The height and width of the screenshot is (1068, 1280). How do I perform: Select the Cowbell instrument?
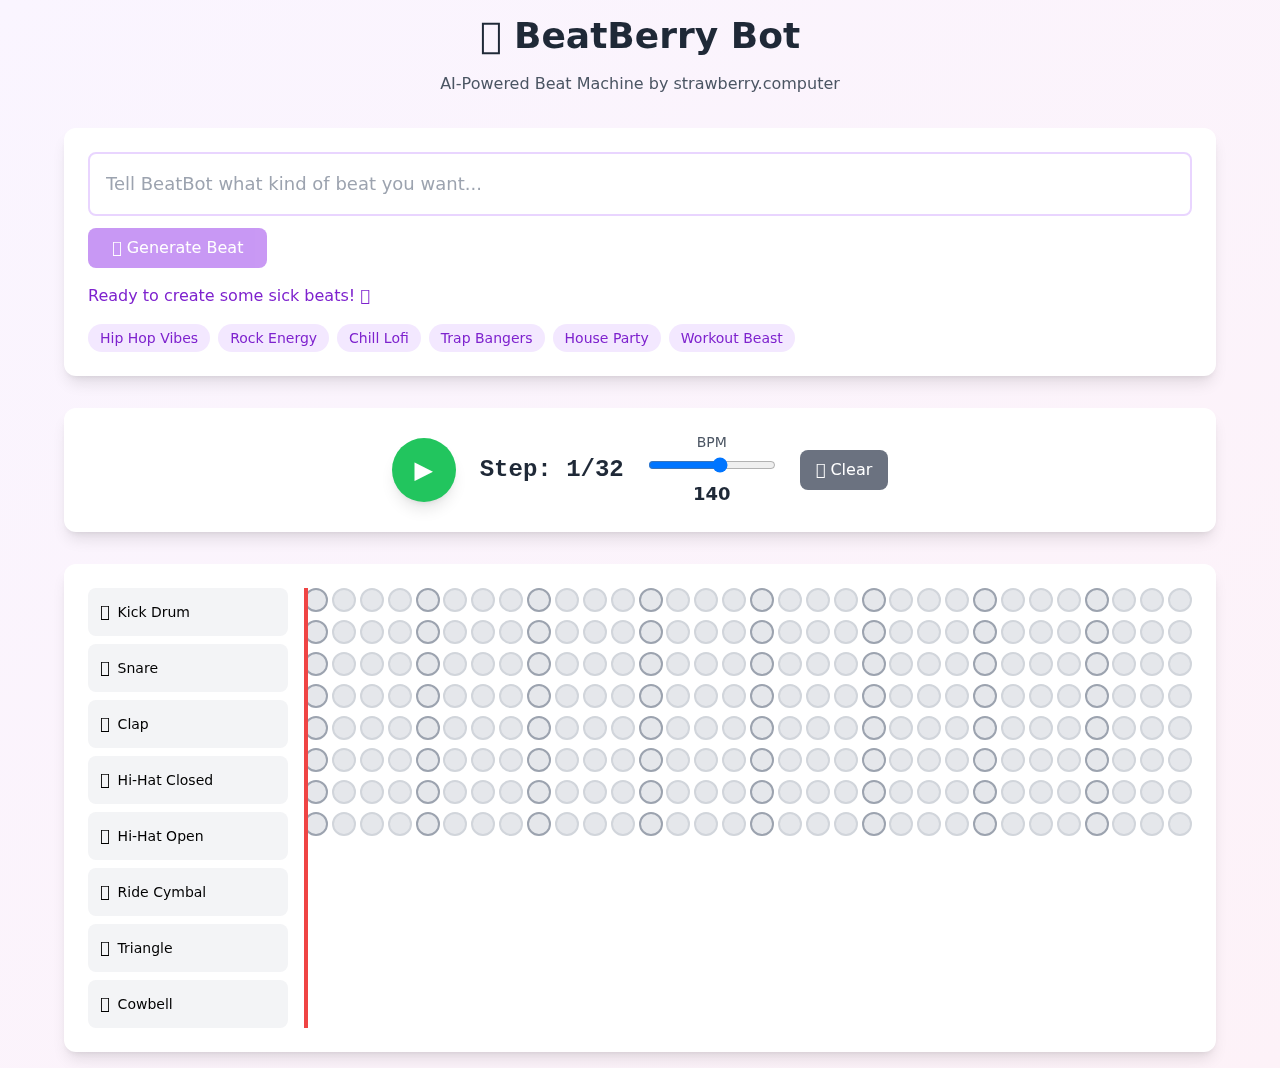pos(187,1004)
